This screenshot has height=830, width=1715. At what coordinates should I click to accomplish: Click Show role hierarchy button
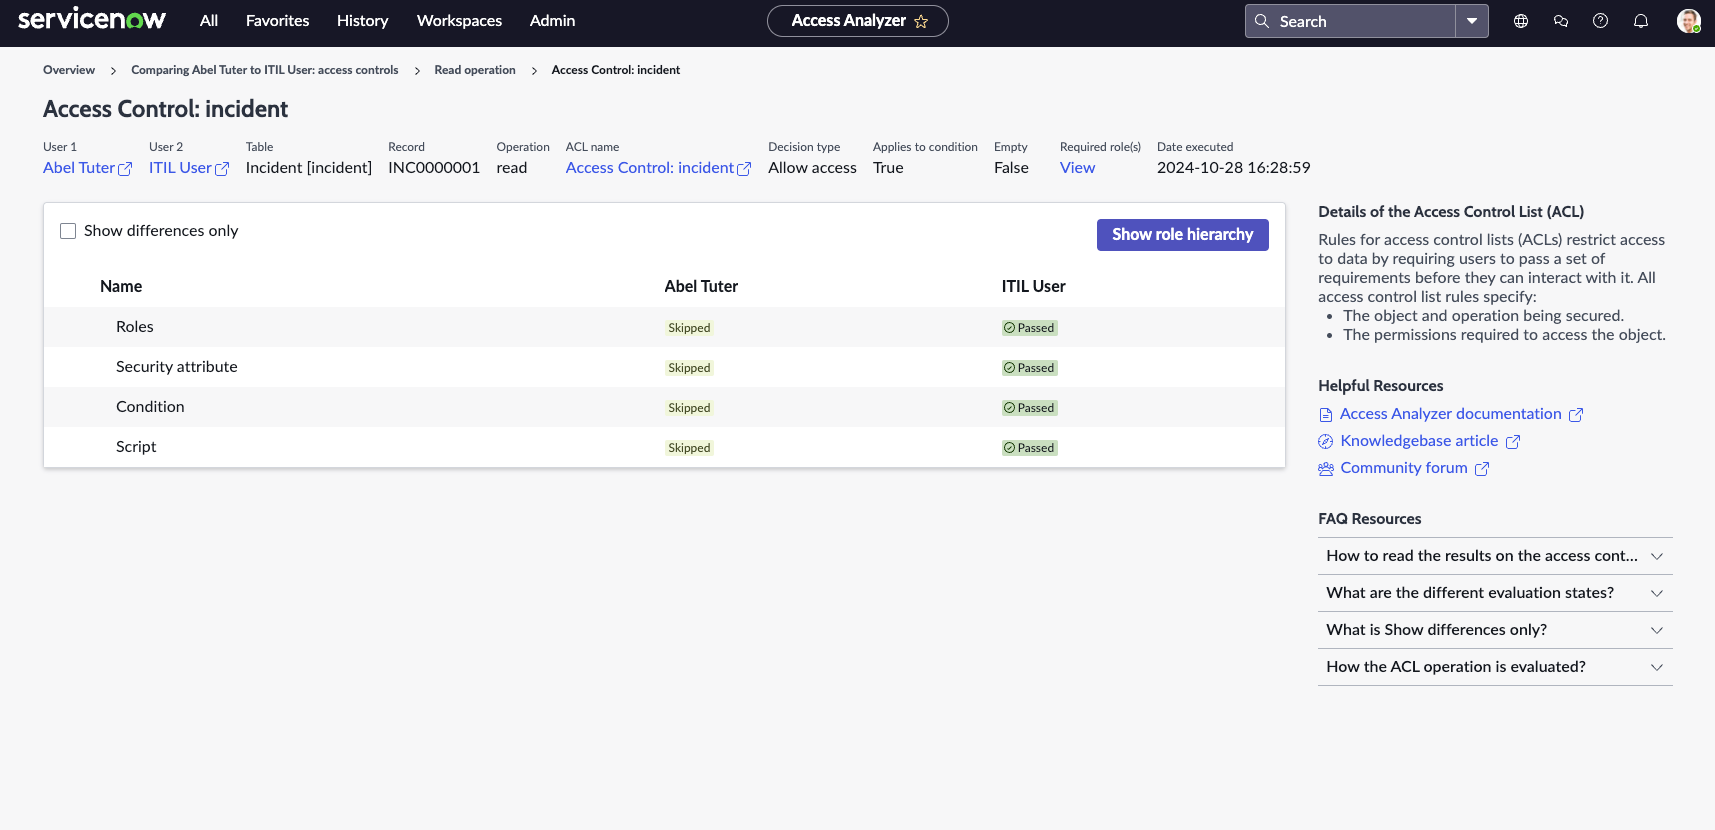(1183, 235)
